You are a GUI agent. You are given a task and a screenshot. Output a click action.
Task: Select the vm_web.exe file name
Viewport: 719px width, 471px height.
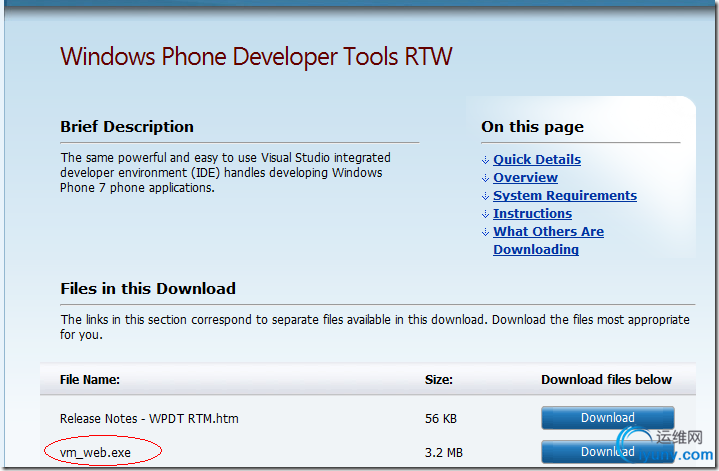pyautogui.click(x=95, y=453)
